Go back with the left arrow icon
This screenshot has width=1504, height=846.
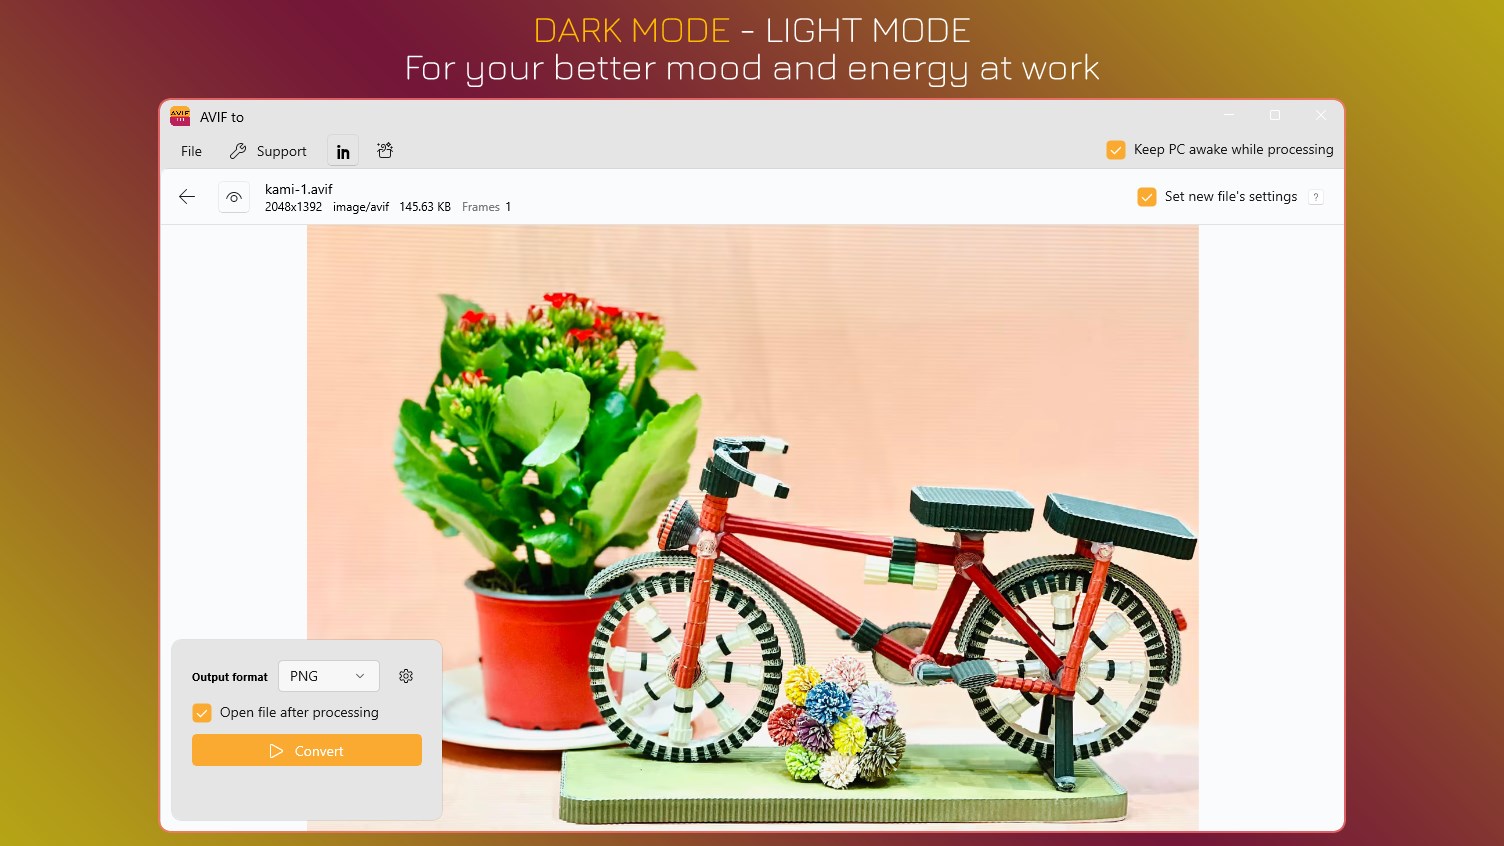187,197
